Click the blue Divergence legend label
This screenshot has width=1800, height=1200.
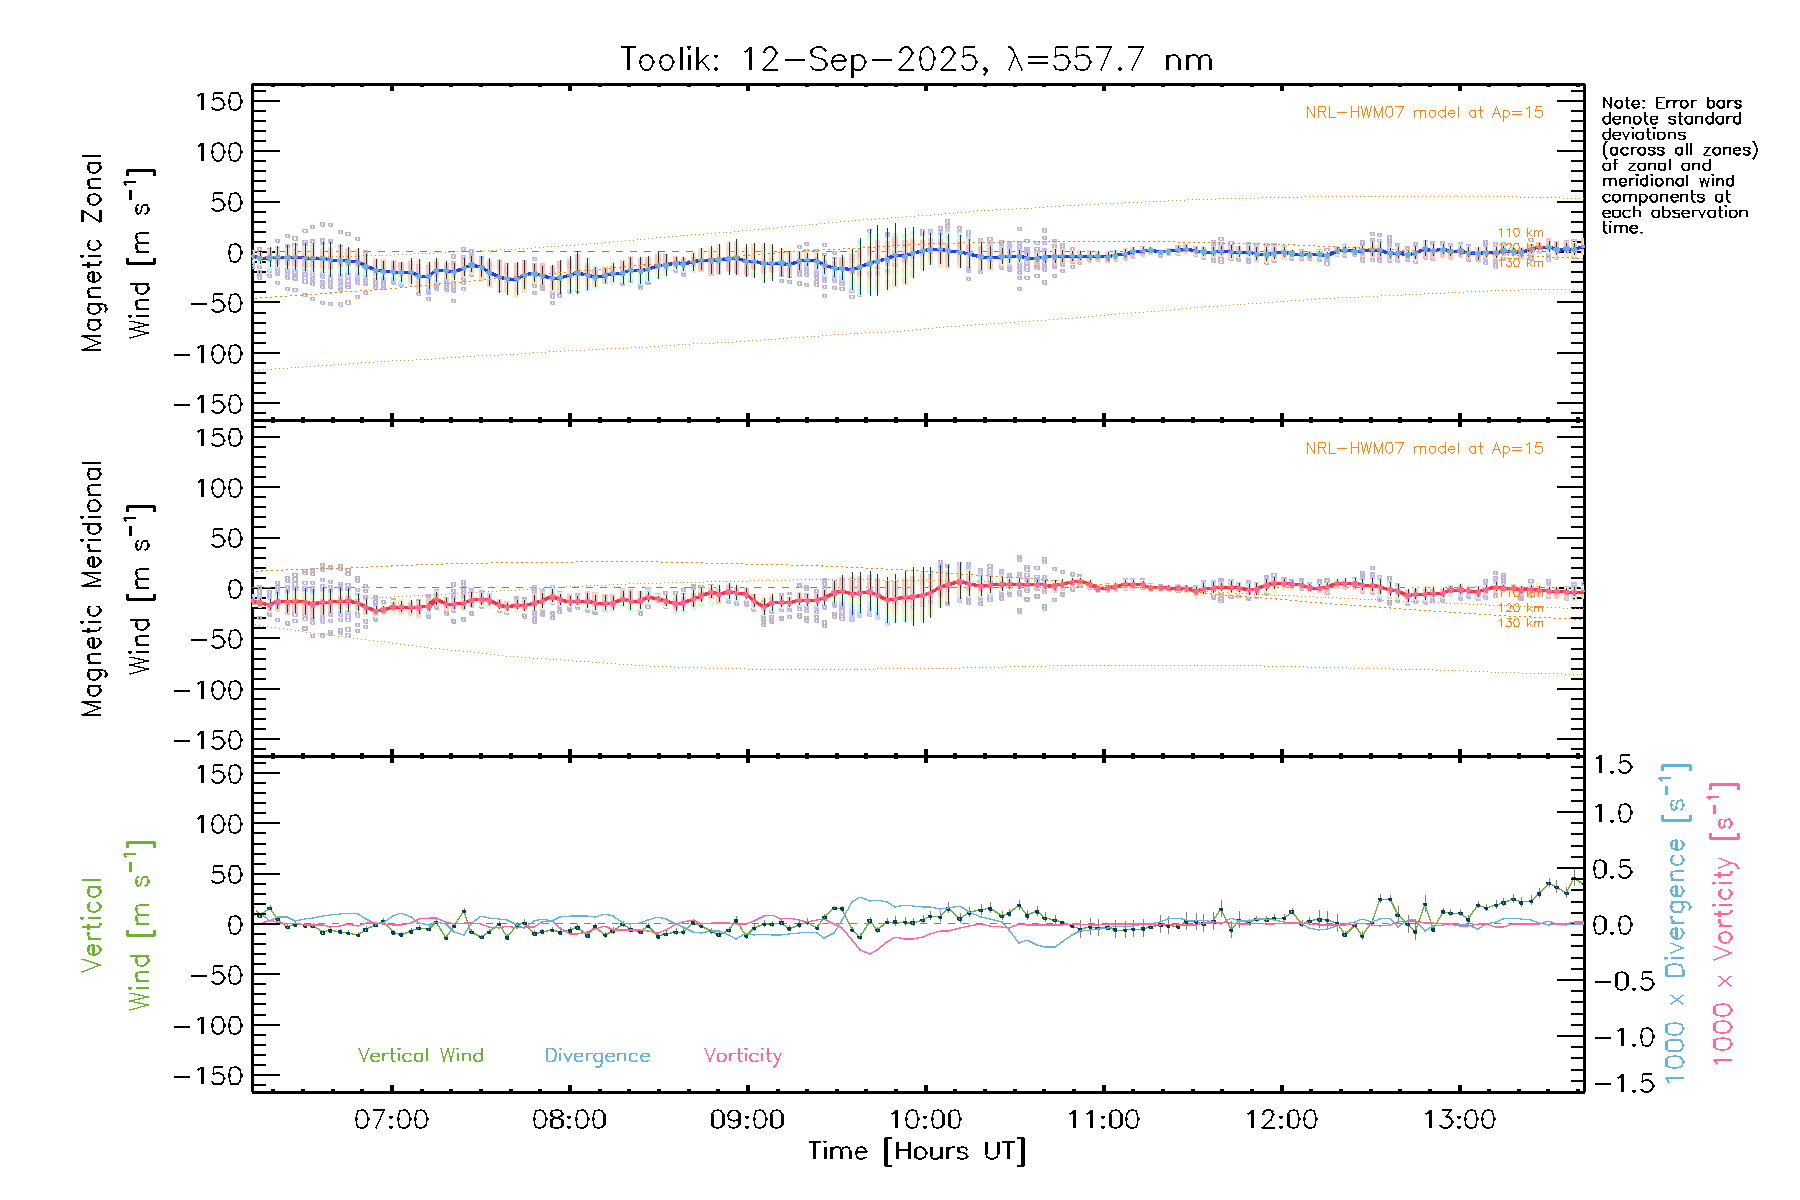(x=597, y=1056)
